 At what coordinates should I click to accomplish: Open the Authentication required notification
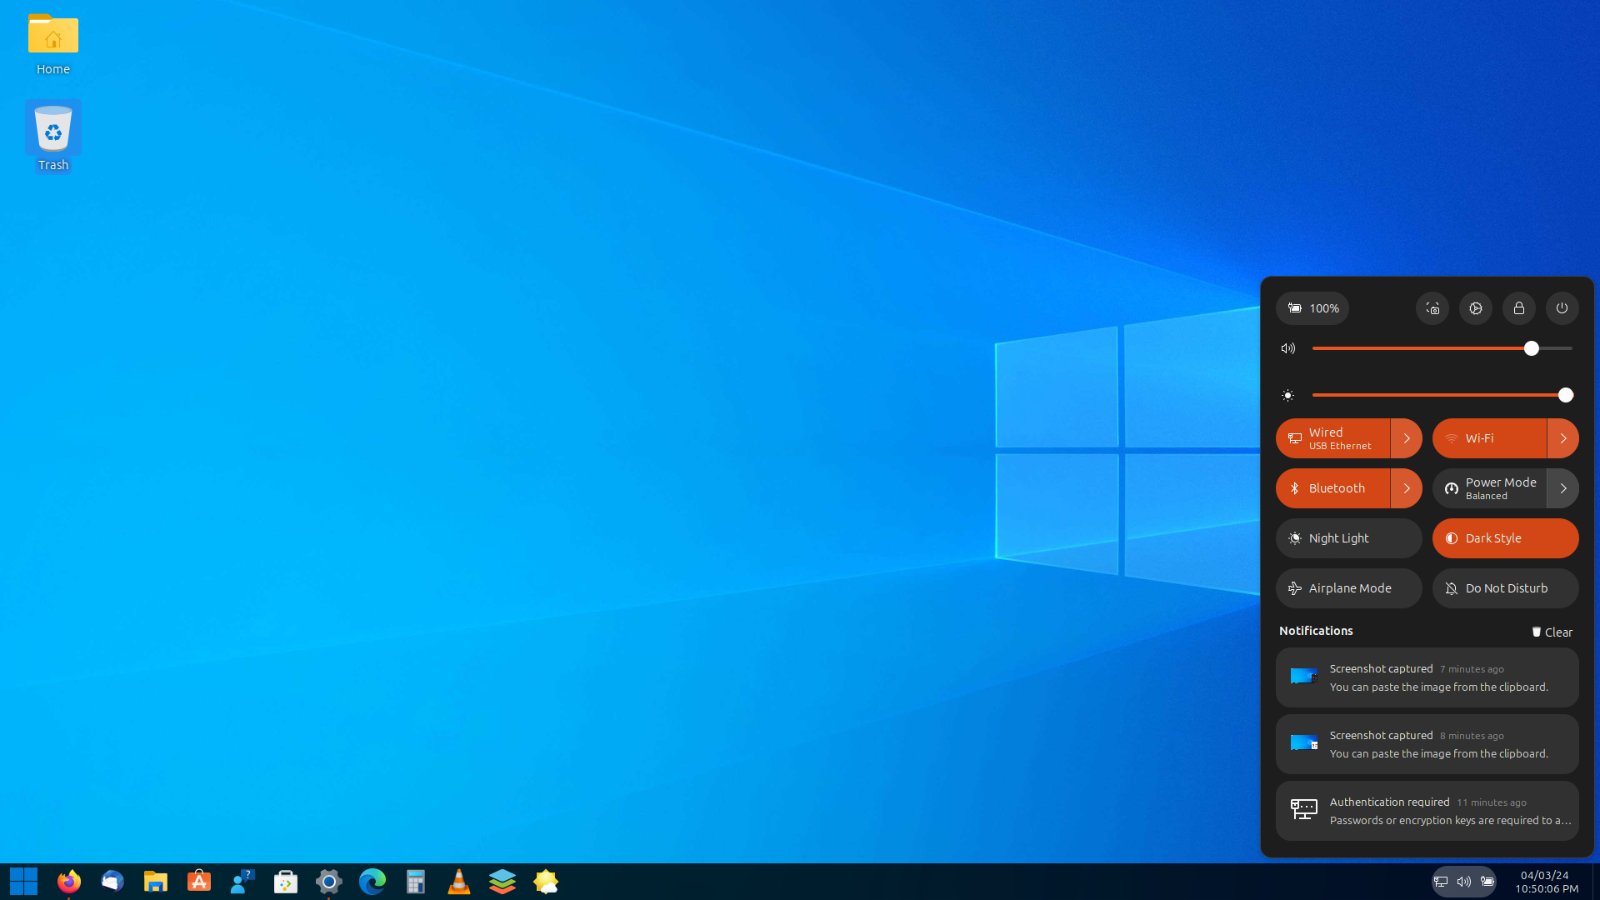pyautogui.click(x=1427, y=811)
